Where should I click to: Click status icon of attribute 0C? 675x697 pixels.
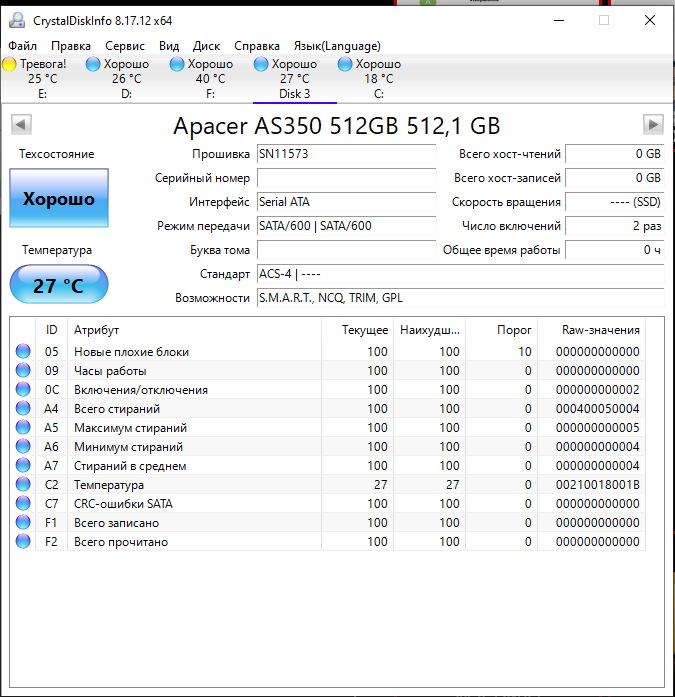(x=23, y=389)
